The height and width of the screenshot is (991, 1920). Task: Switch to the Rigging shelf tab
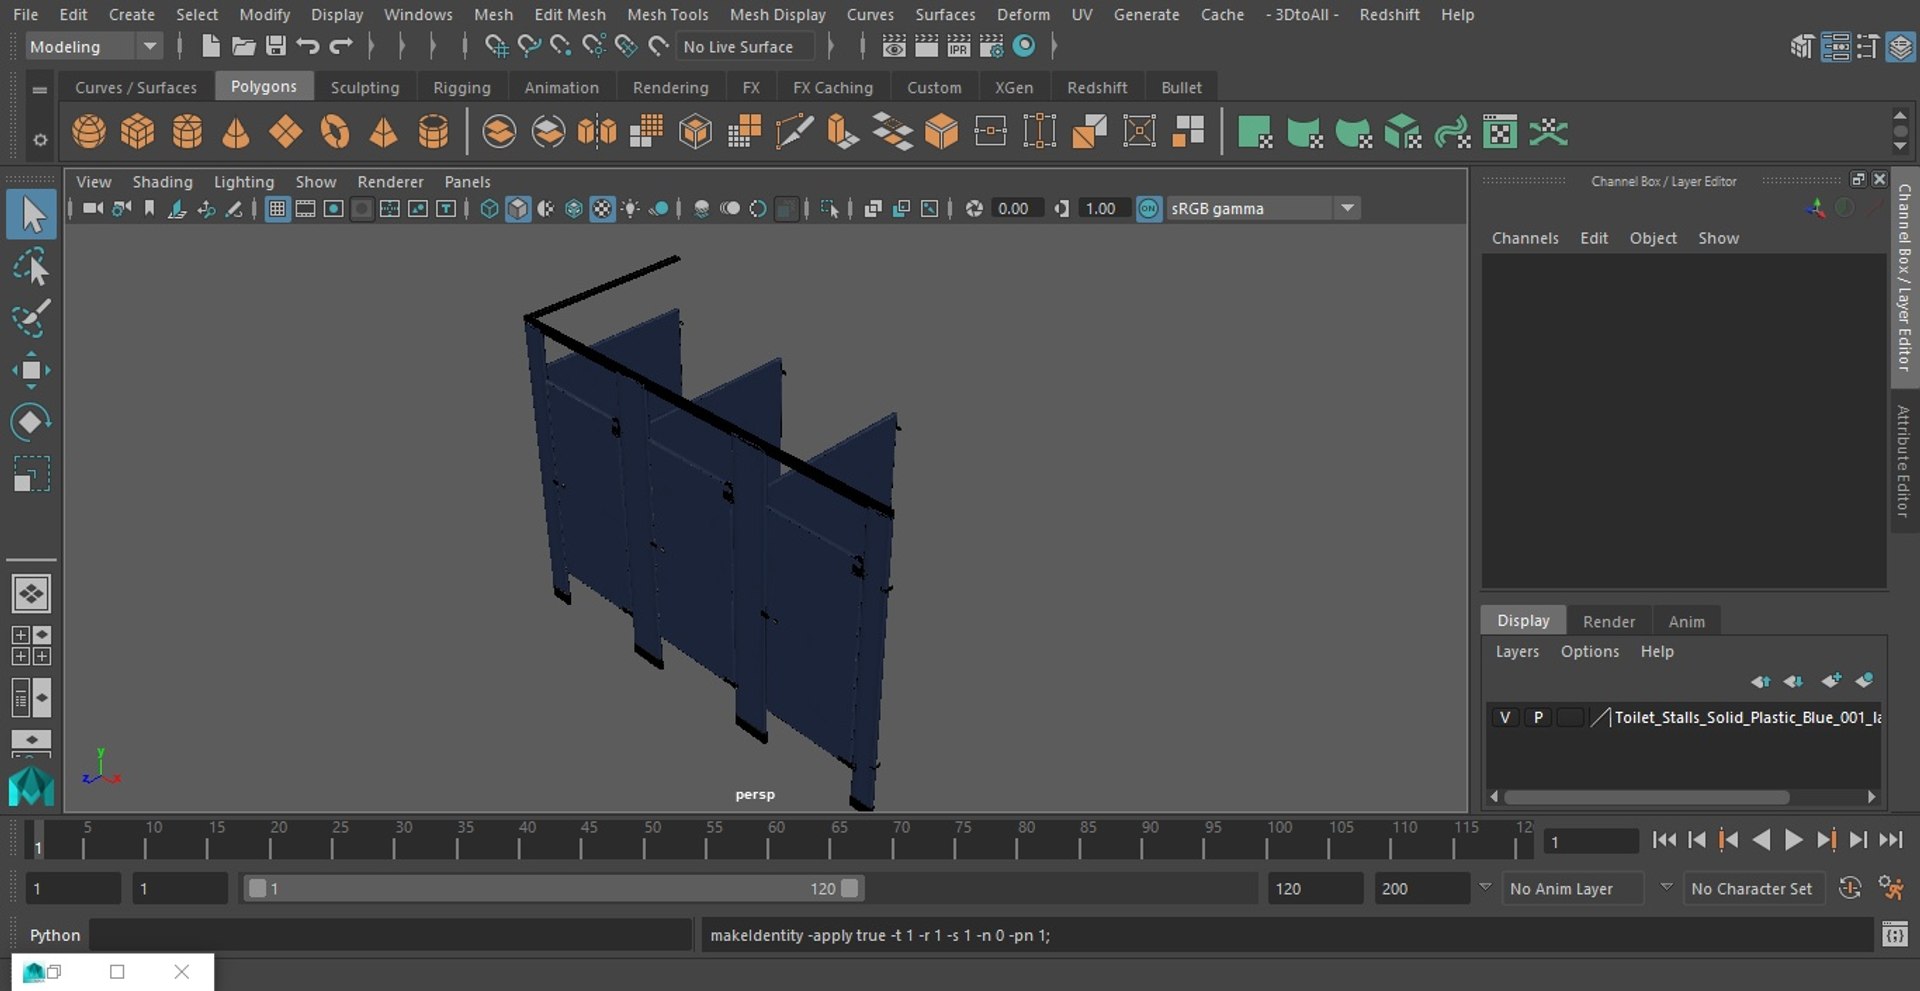[x=461, y=87]
